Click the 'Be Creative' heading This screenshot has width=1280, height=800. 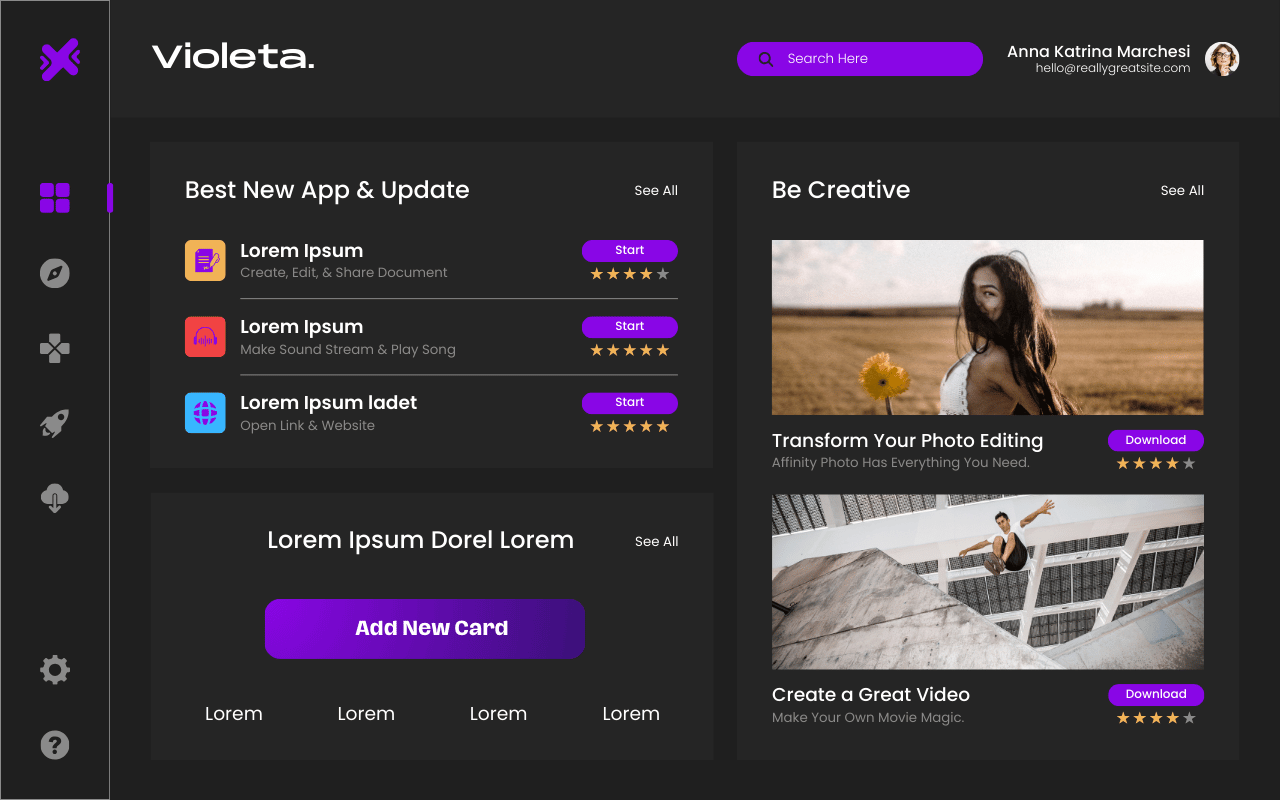[x=841, y=190]
